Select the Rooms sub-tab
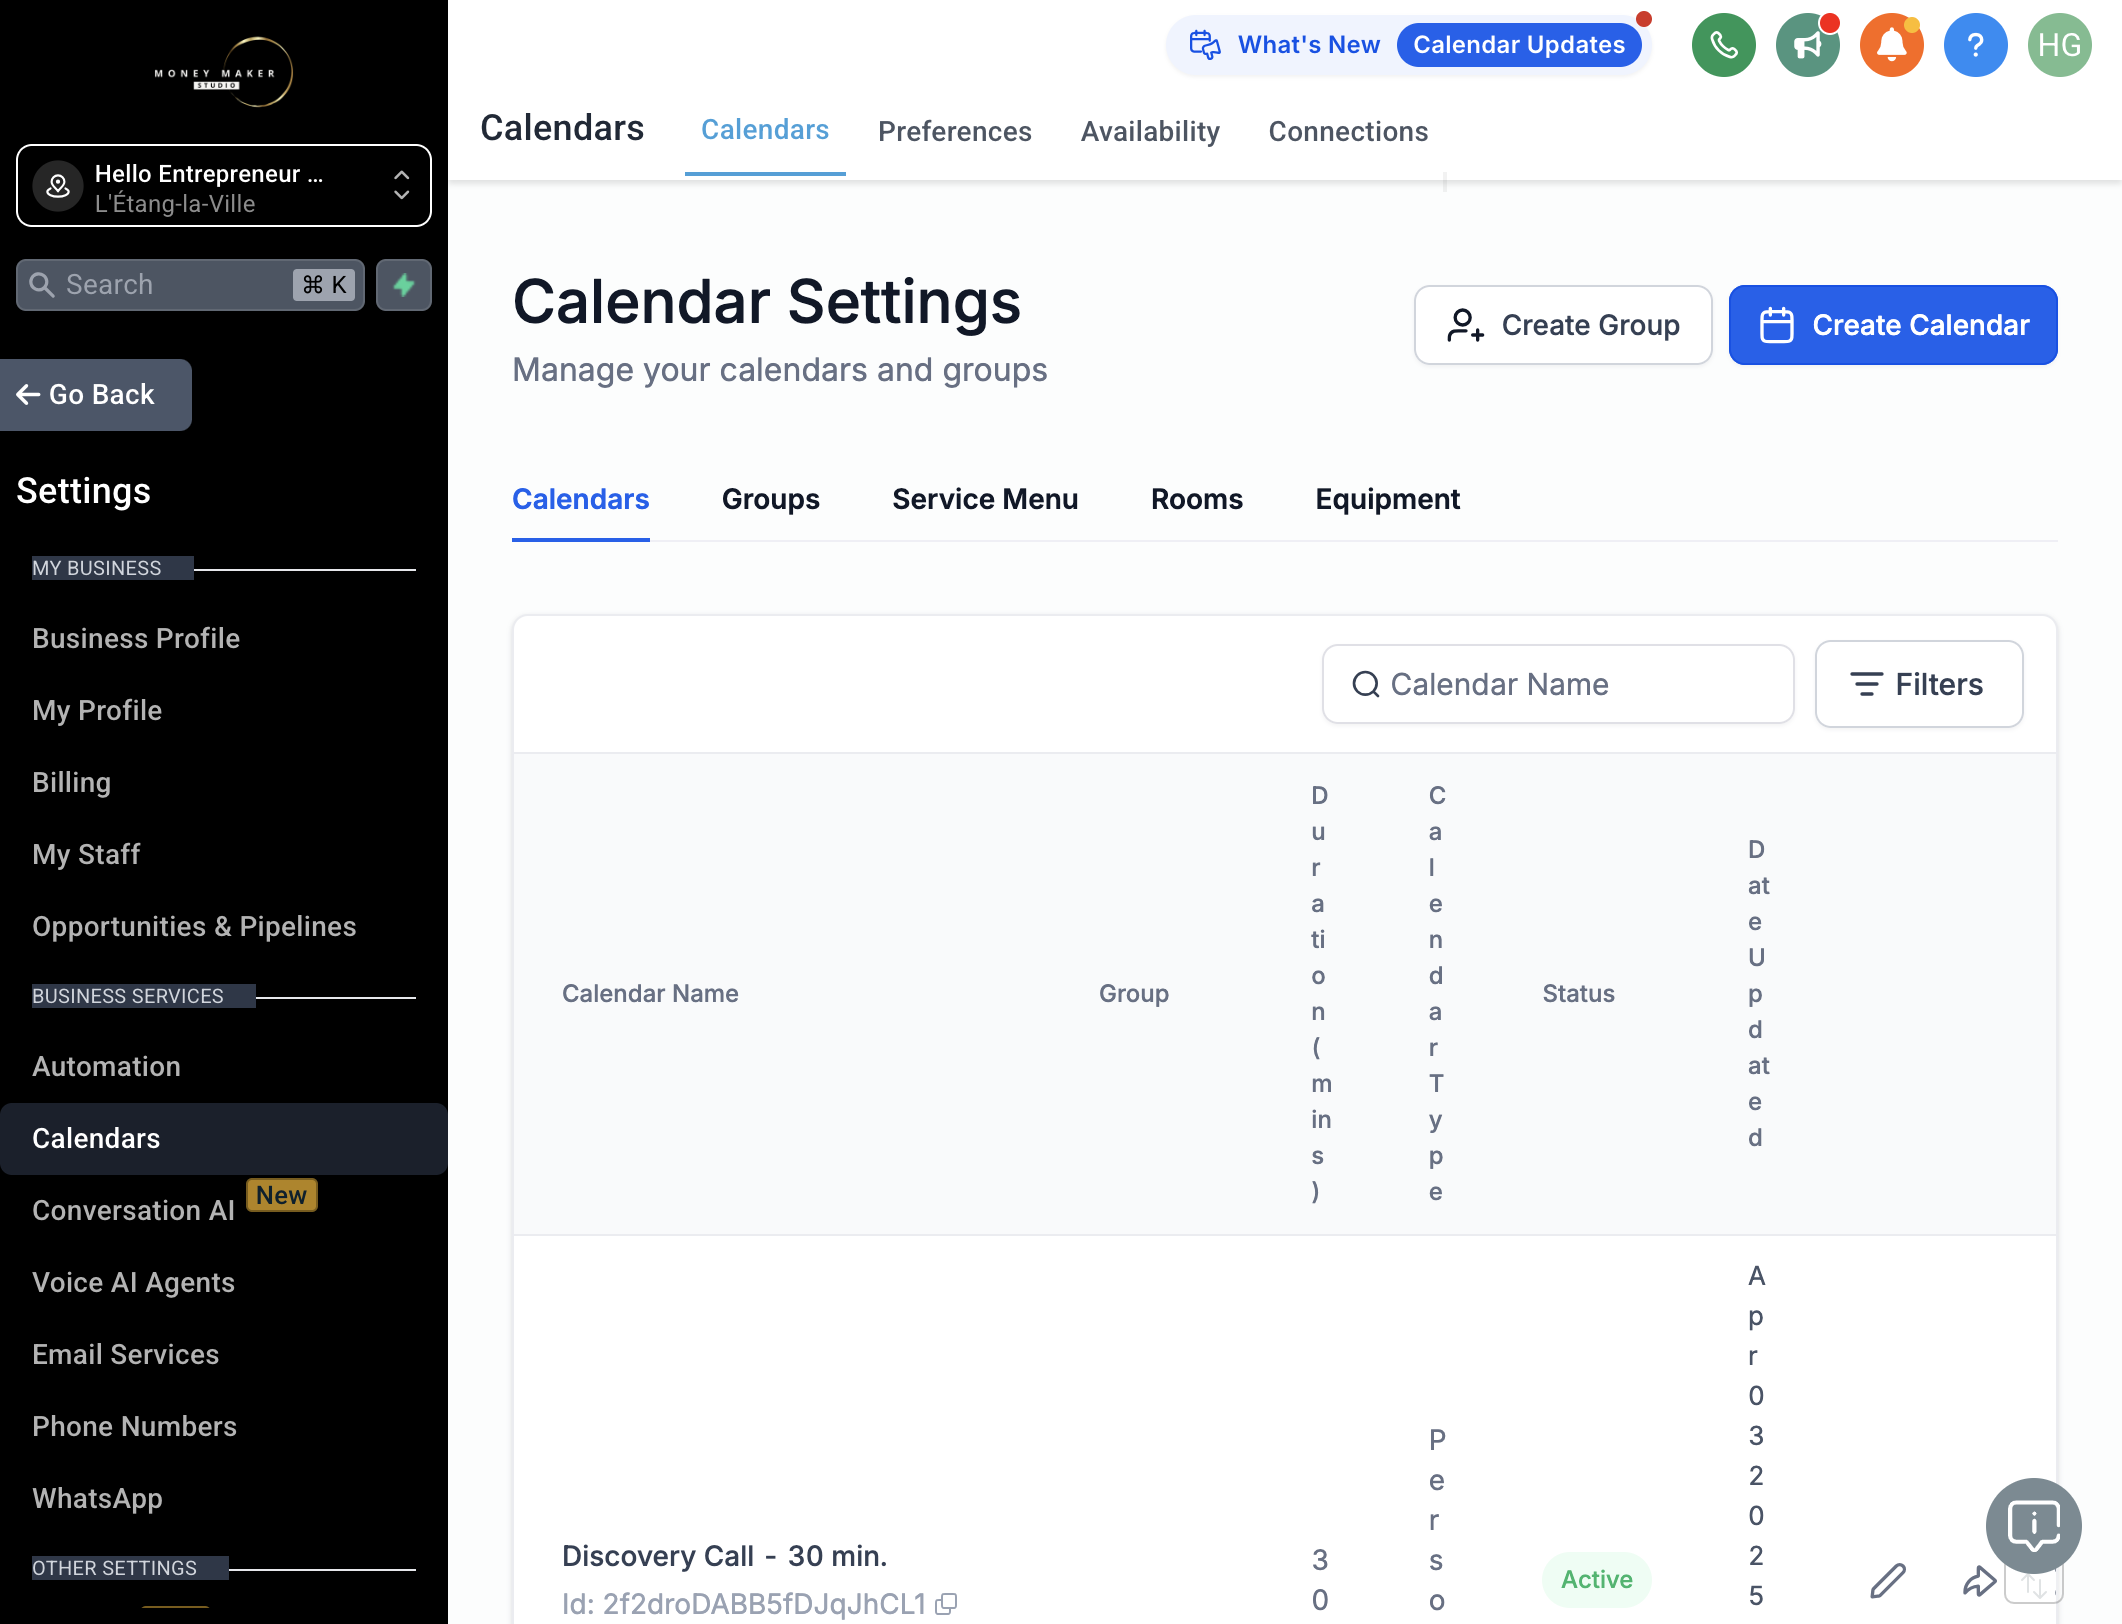Screen dimensions: 2122x1624 (1196, 499)
